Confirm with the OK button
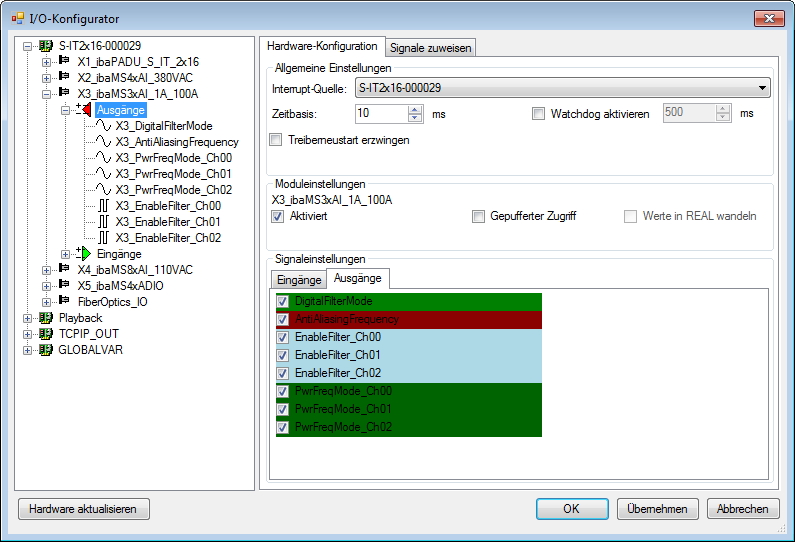 [572, 509]
